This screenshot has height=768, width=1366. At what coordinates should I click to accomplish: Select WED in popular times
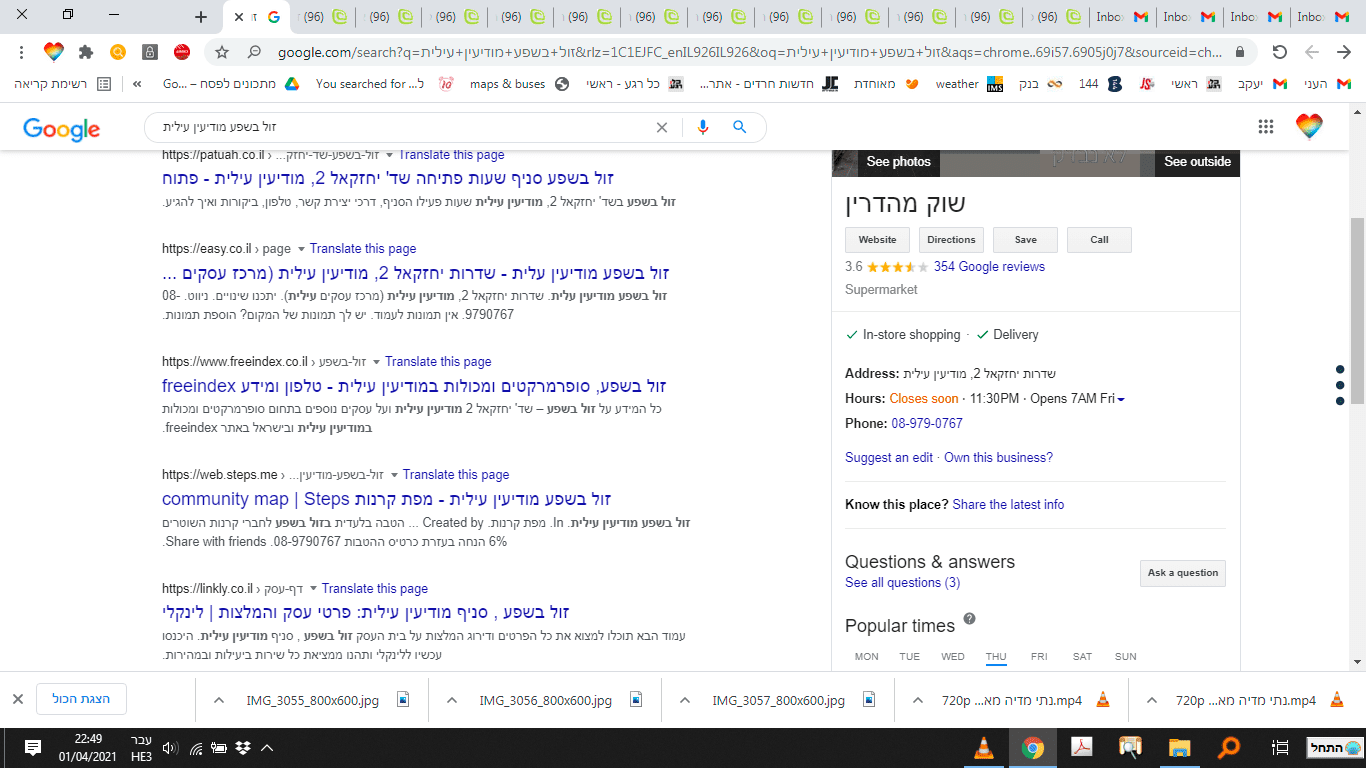click(x=953, y=656)
